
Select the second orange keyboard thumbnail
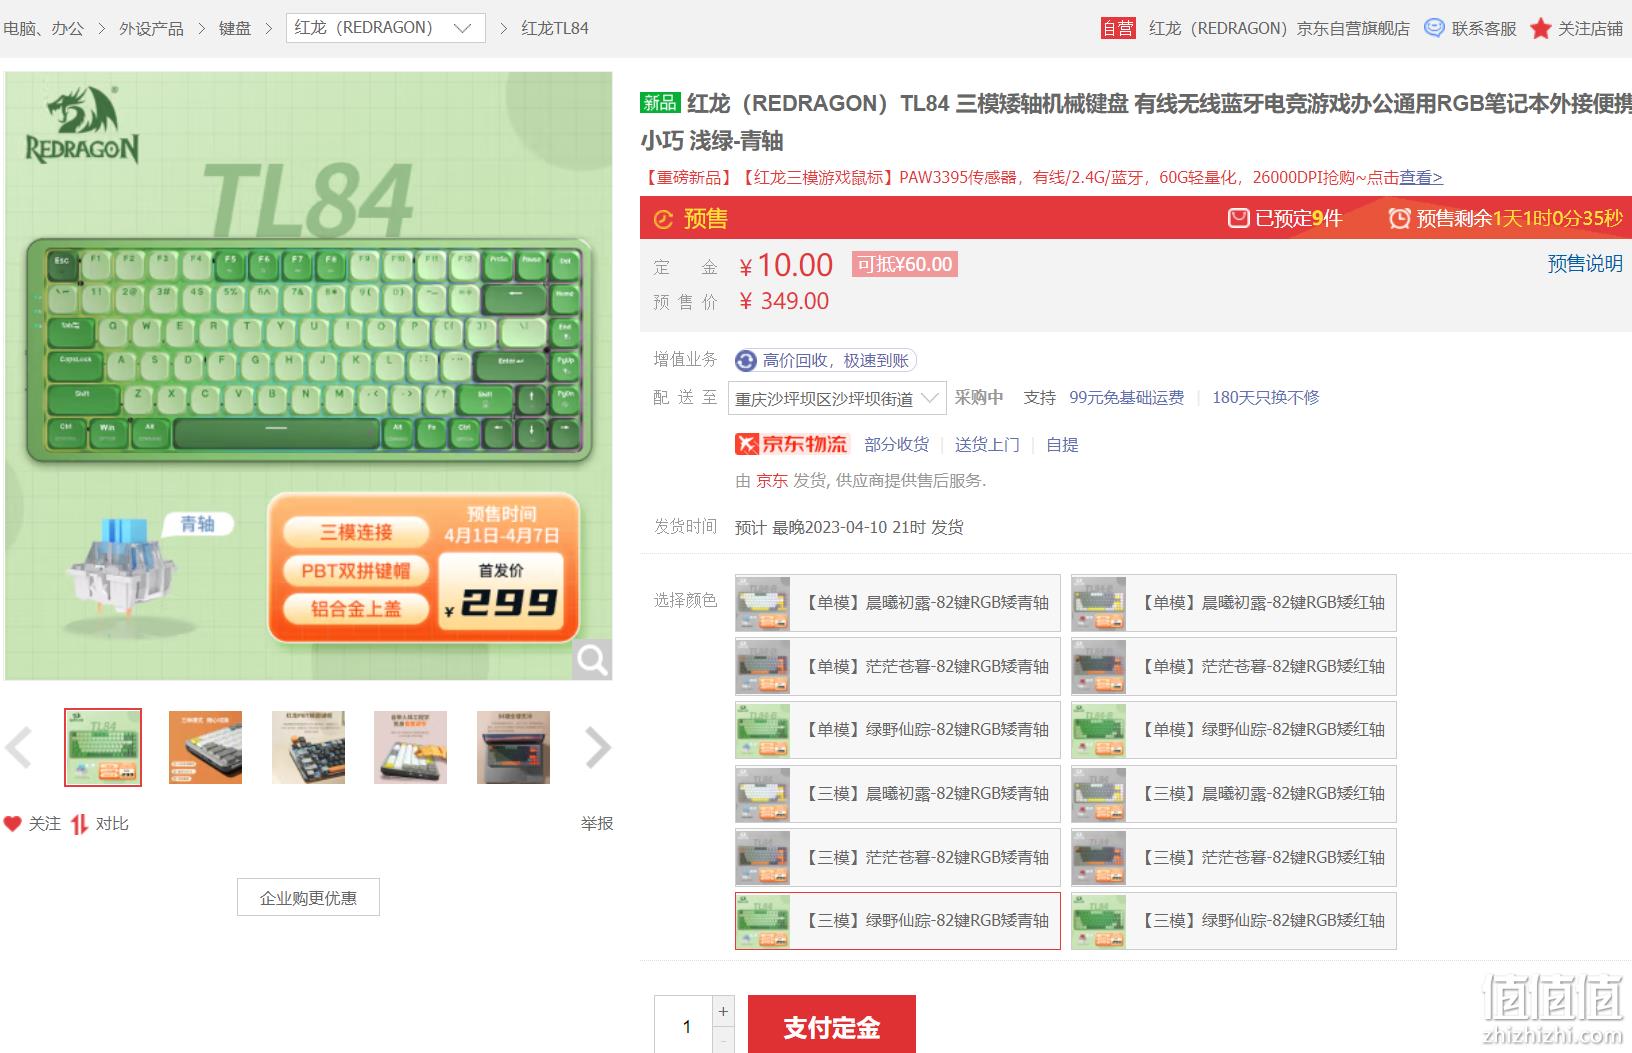(x=205, y=747)
